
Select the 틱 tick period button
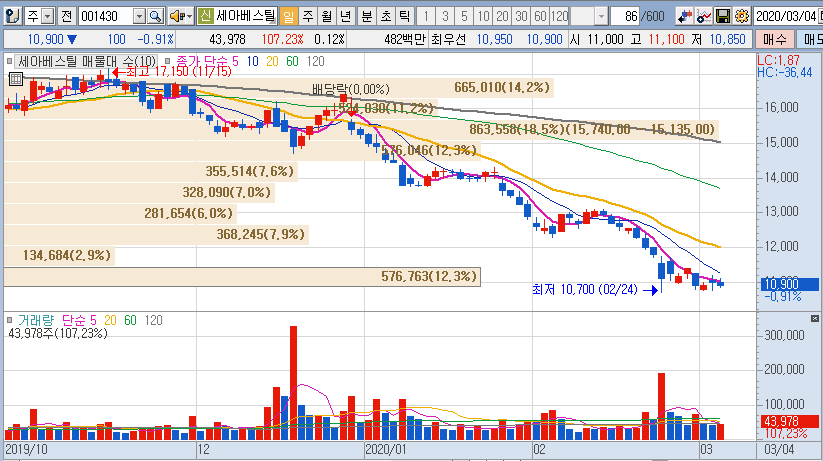point(404,16)
